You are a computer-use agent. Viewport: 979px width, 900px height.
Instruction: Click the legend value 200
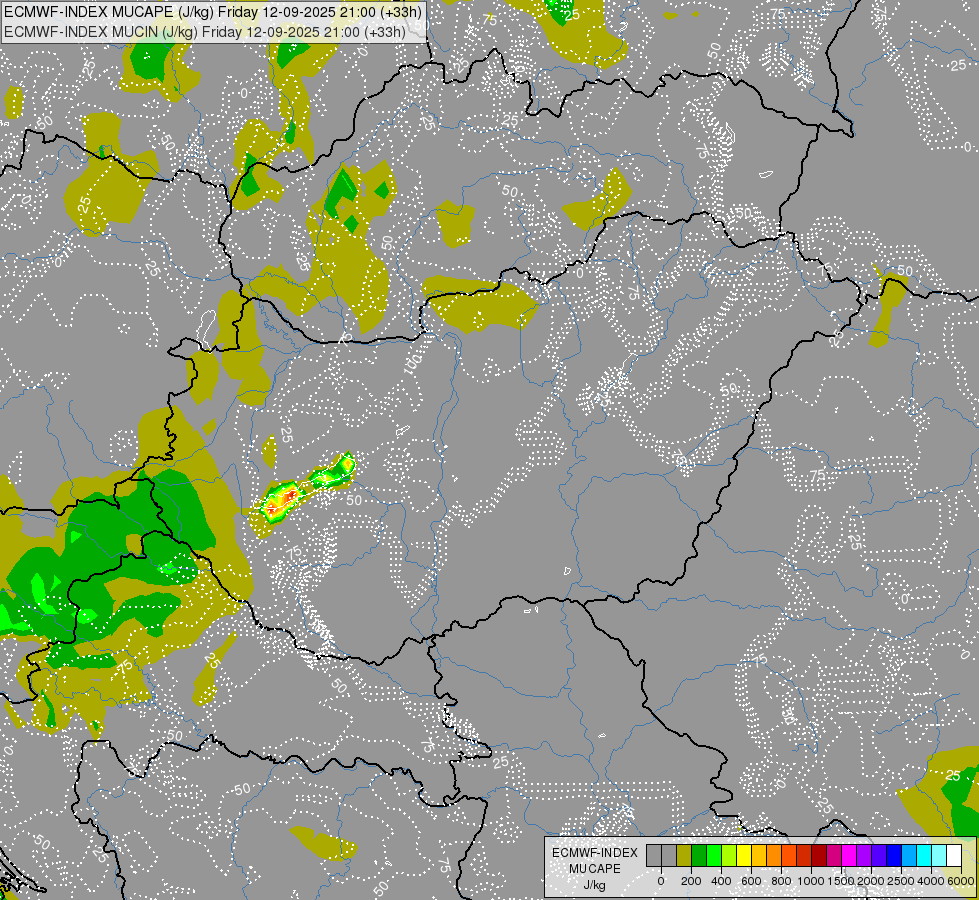(691, 881)
